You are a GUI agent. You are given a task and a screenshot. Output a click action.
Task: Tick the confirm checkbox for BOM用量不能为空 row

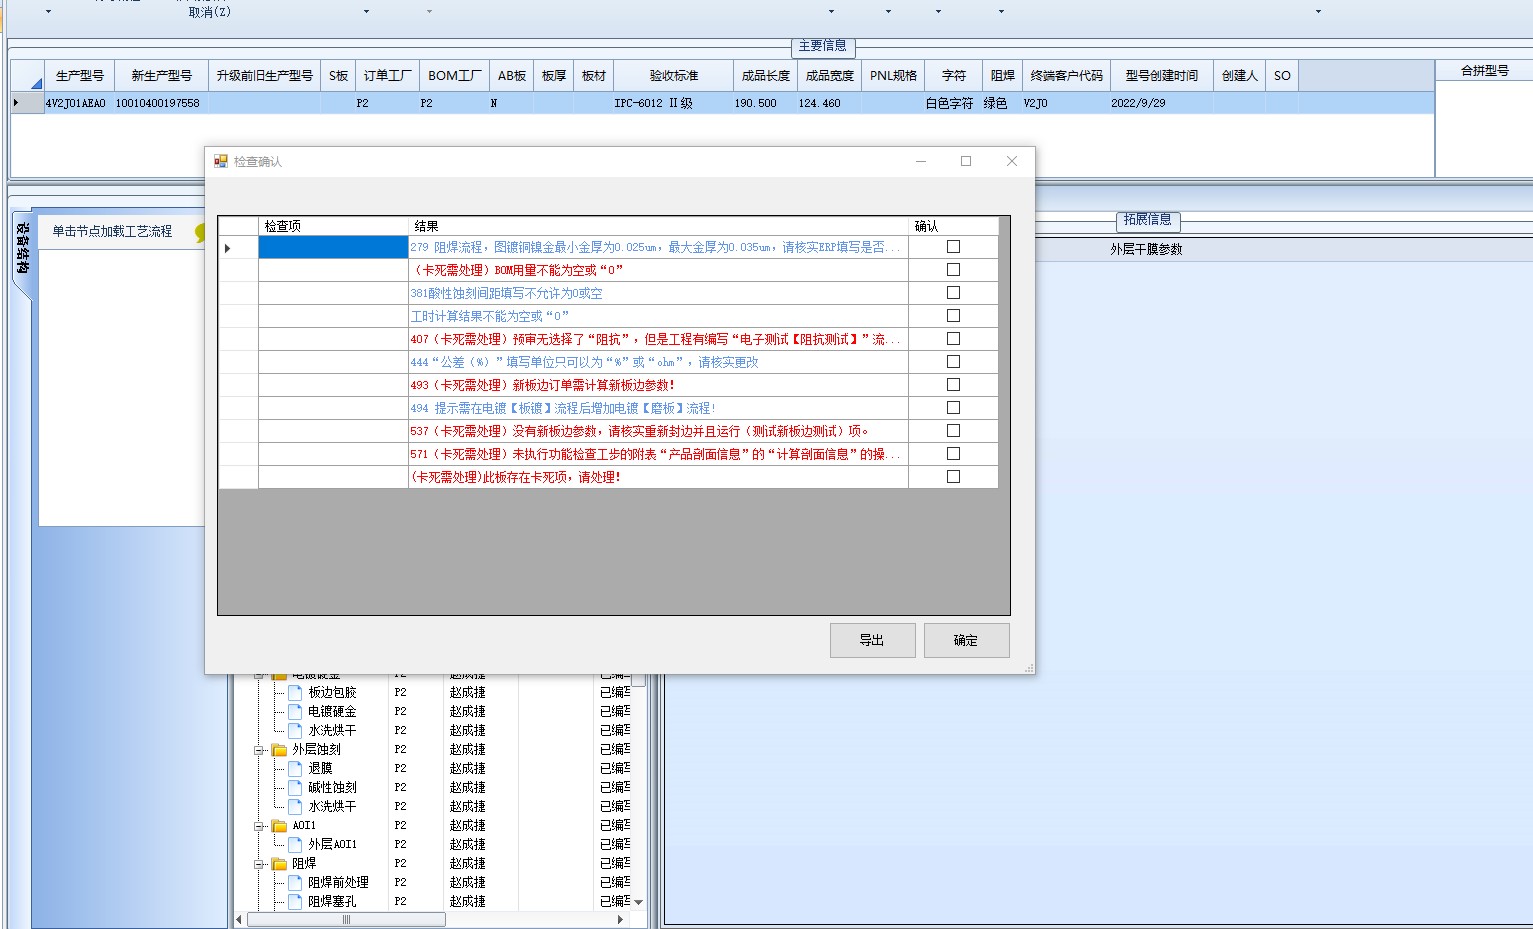953,269
